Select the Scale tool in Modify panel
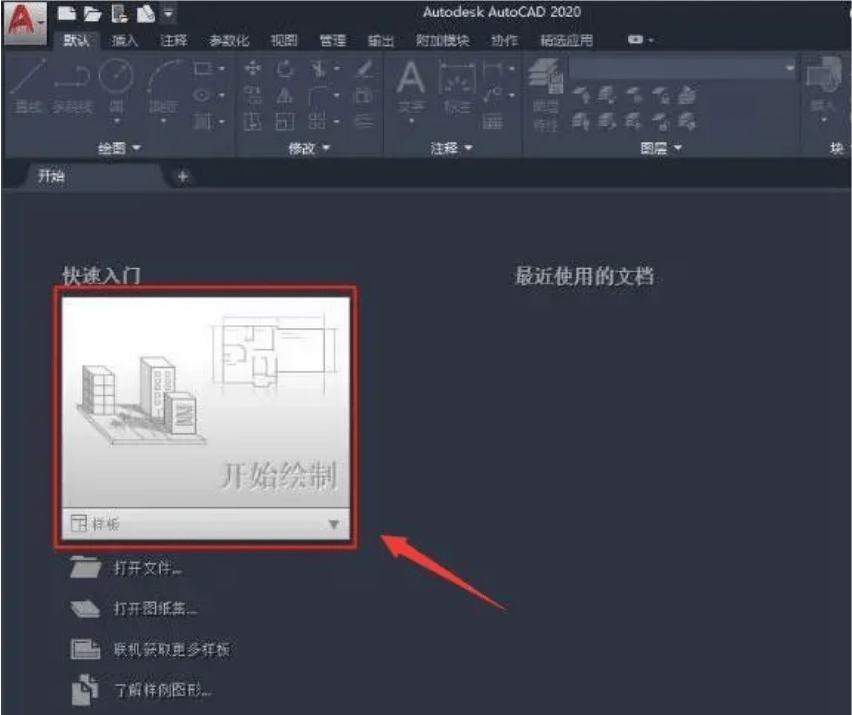The height and width of the screenshot is (715, 852). [285, 122]
